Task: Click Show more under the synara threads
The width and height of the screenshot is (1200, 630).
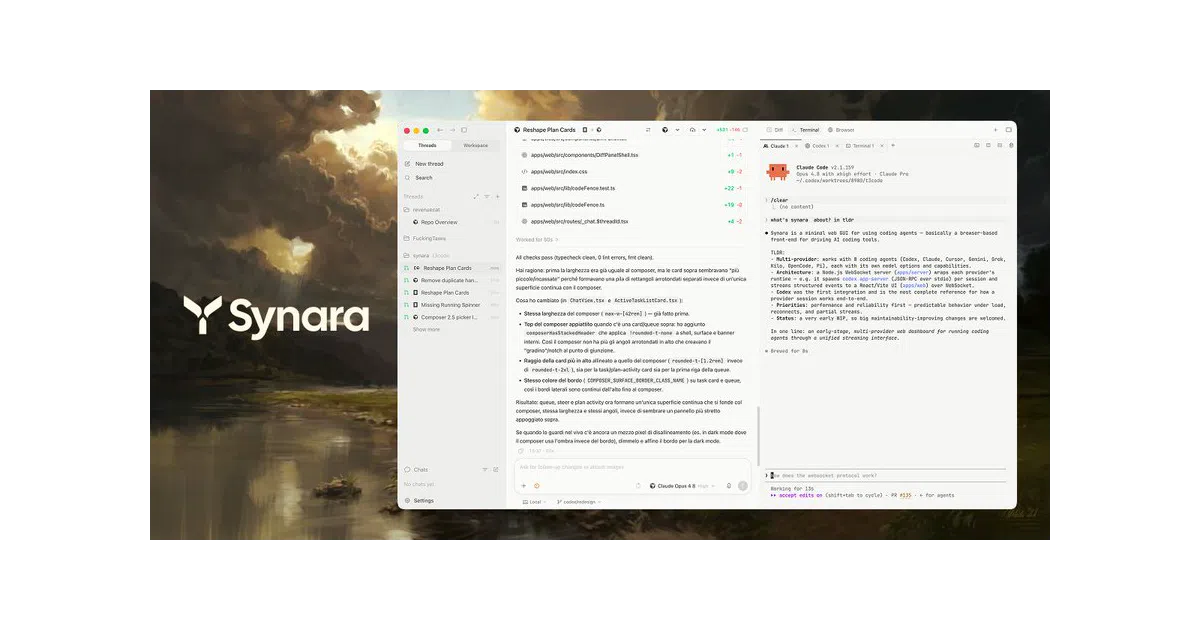Action: point(426,329)
